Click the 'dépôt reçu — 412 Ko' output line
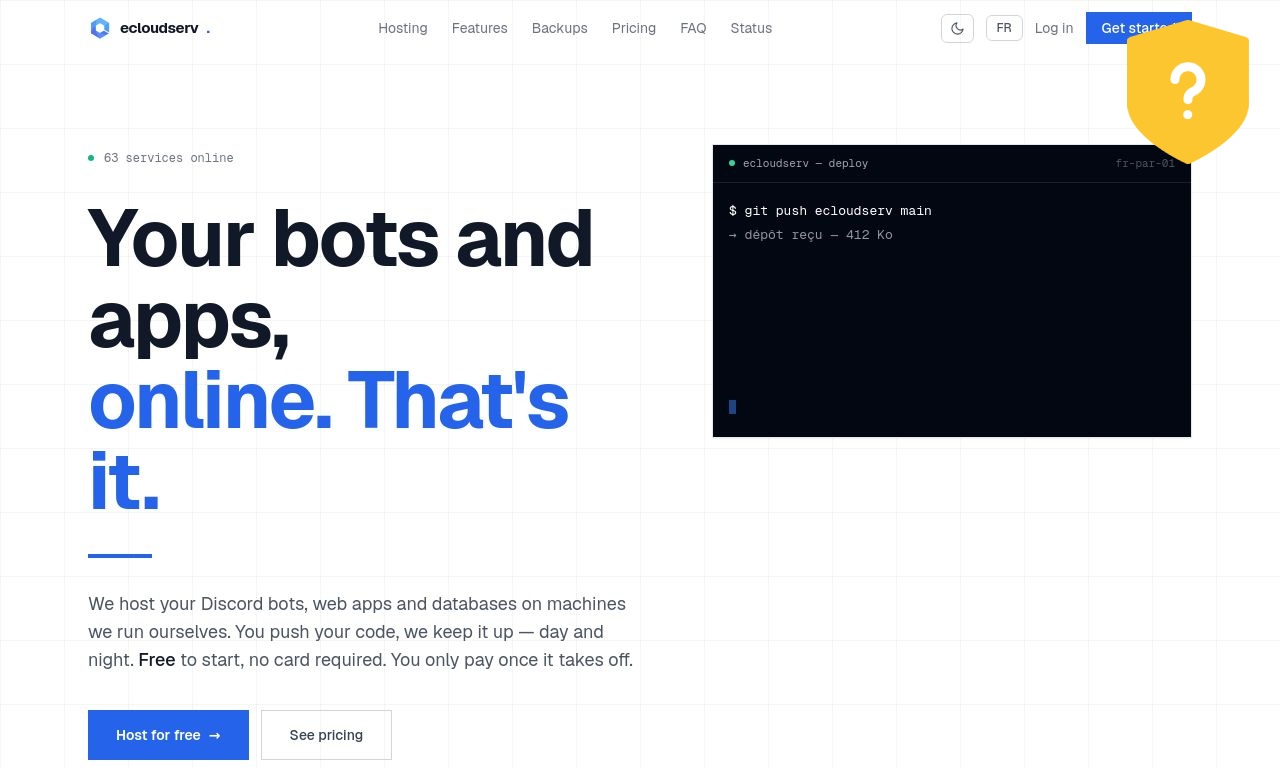1280x768 pixels. [x=811, y=235]
